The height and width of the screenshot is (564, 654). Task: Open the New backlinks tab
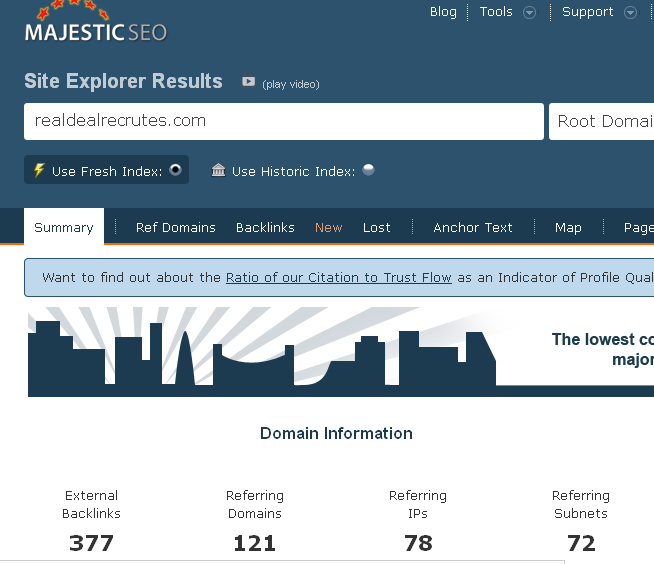[328, 227]
